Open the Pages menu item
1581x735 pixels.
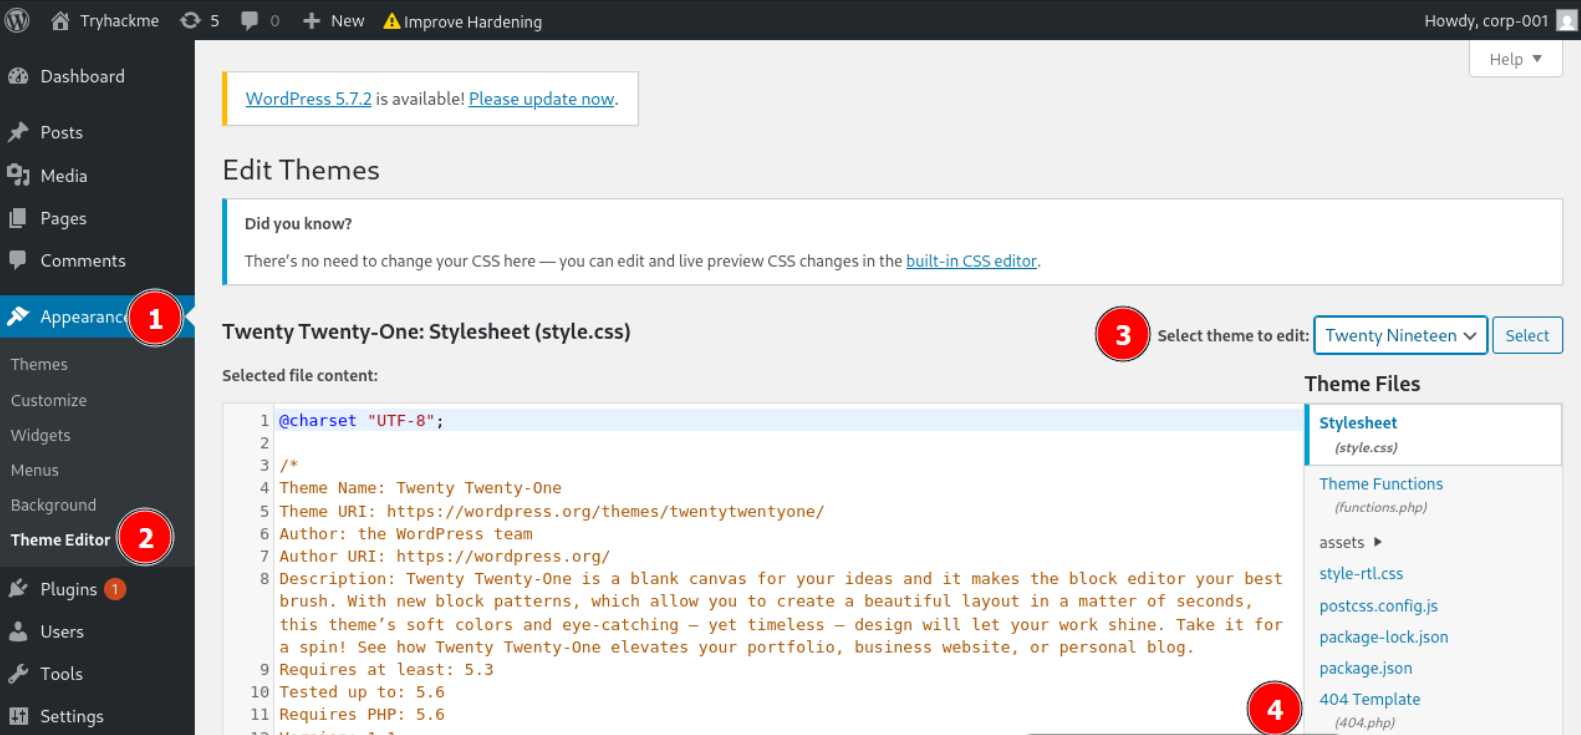(63, 218)
